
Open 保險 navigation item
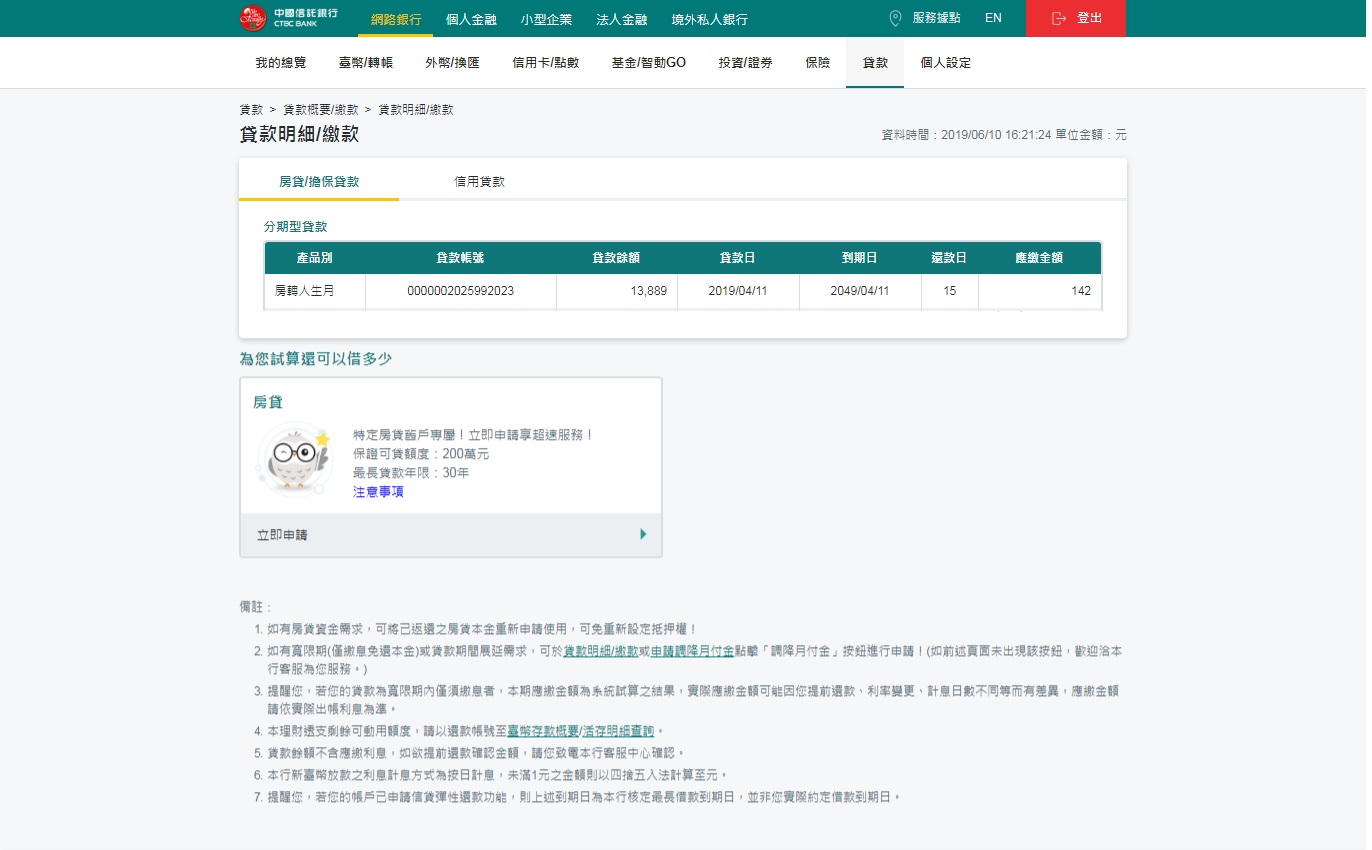(817, 62)
